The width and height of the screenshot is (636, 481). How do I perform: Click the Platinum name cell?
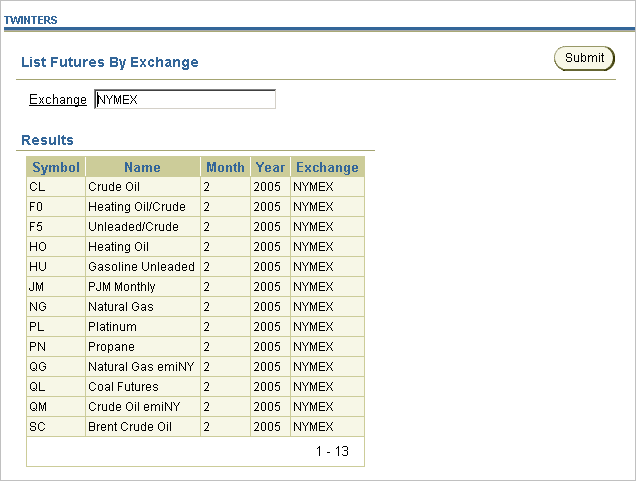(x=111, y=327)
